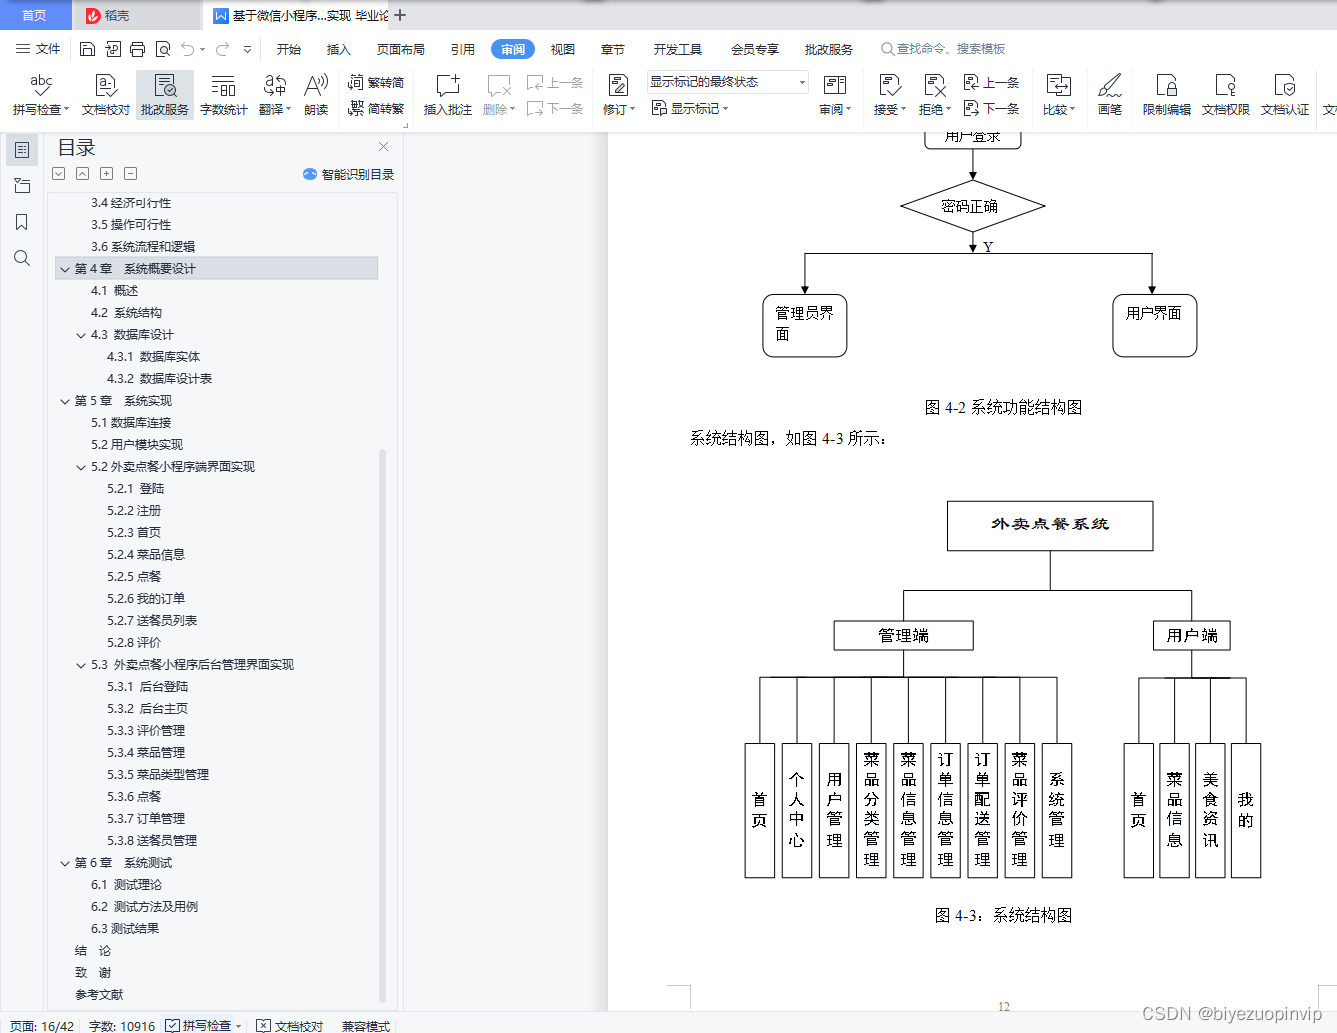Click the page count 16/42 in status bar
Screen dimensions: 1337x1033
coord(42,1026)
